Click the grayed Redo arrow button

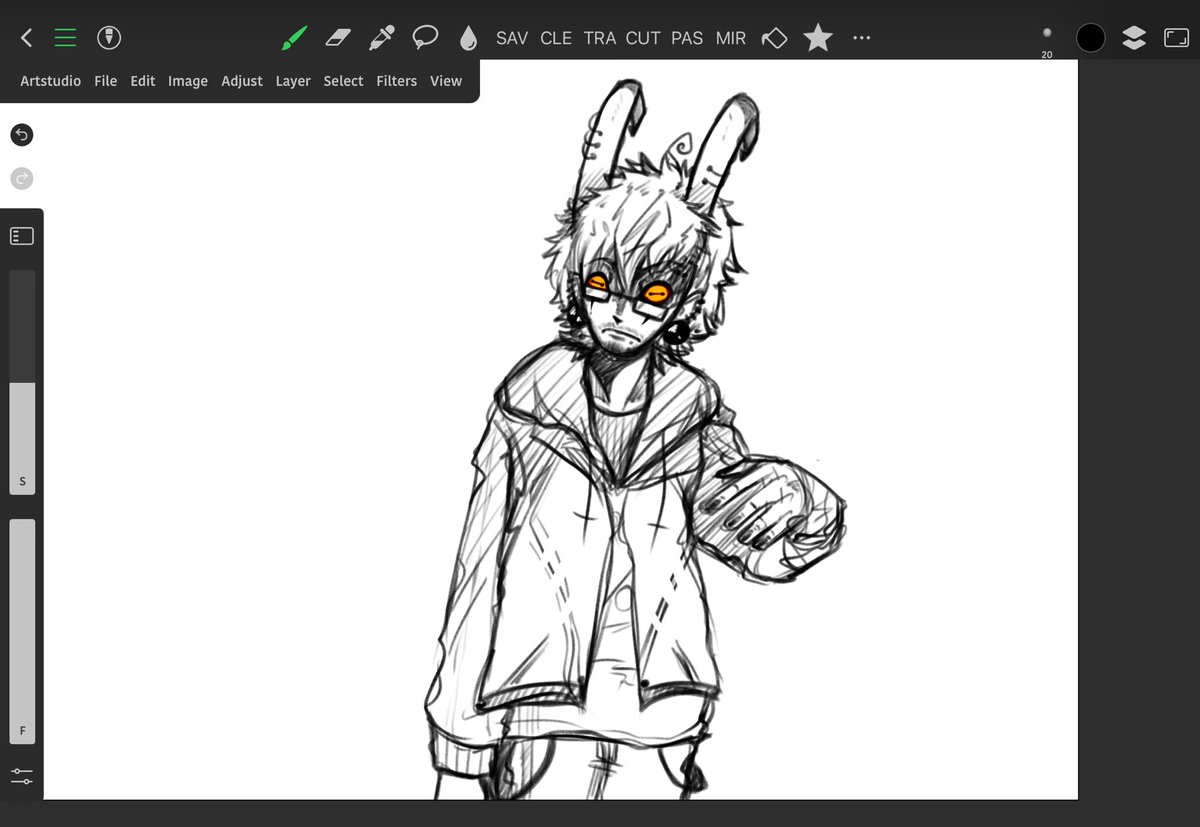coord(22,179)
